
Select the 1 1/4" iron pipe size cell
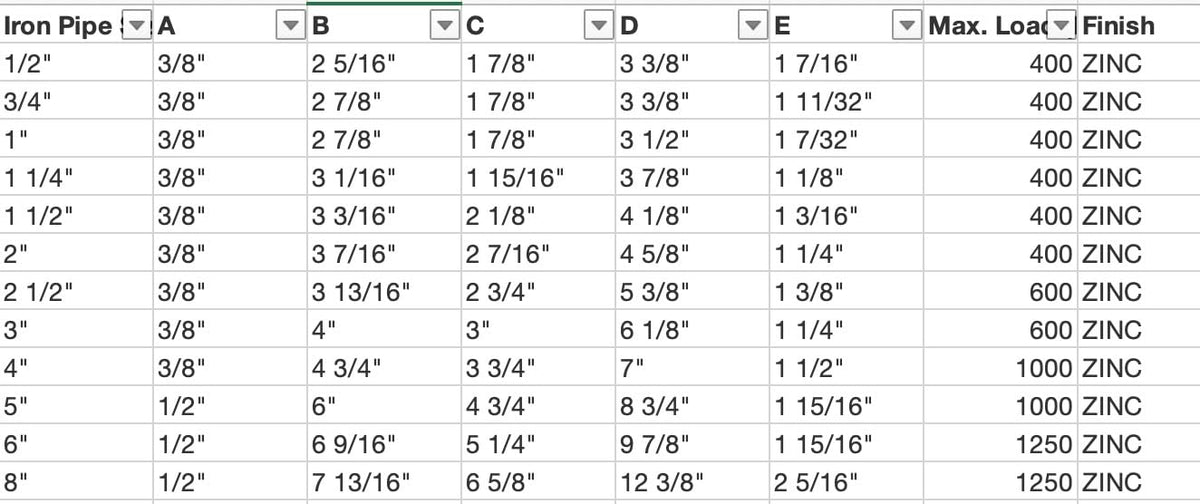coord(76,178)
